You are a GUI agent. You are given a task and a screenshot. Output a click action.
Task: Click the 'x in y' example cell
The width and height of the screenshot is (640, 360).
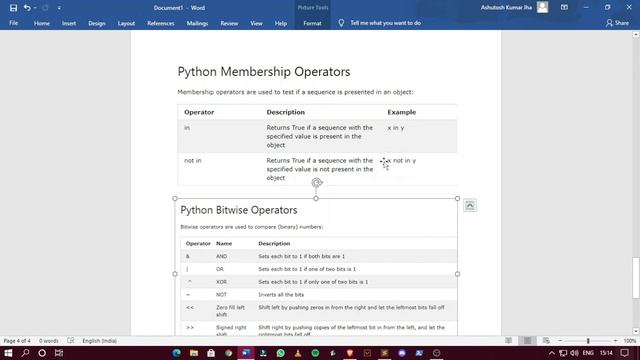pyautogui.click(x=396, y=128)
